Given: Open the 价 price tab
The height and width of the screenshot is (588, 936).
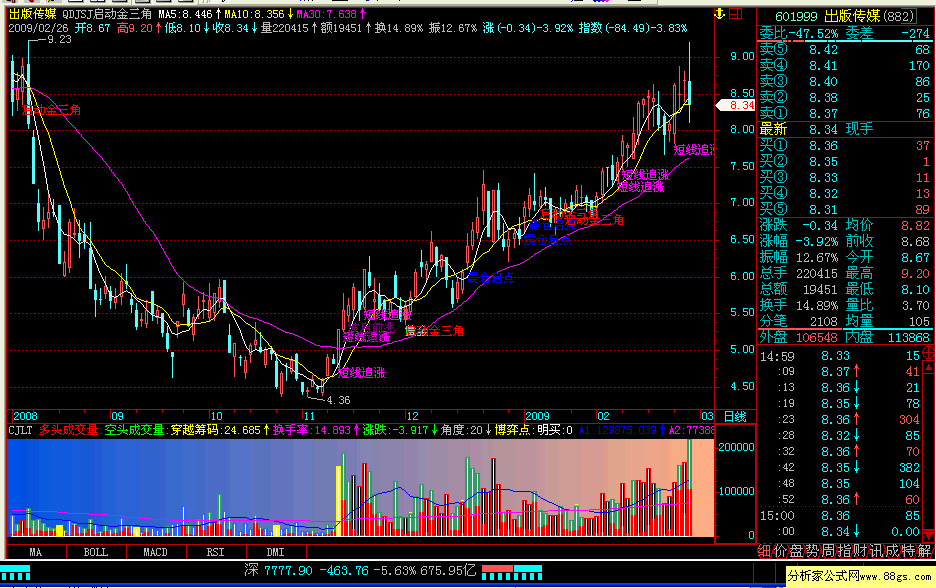Looking at the screenshot, I should pyautogui.click(x=780, y=551).
